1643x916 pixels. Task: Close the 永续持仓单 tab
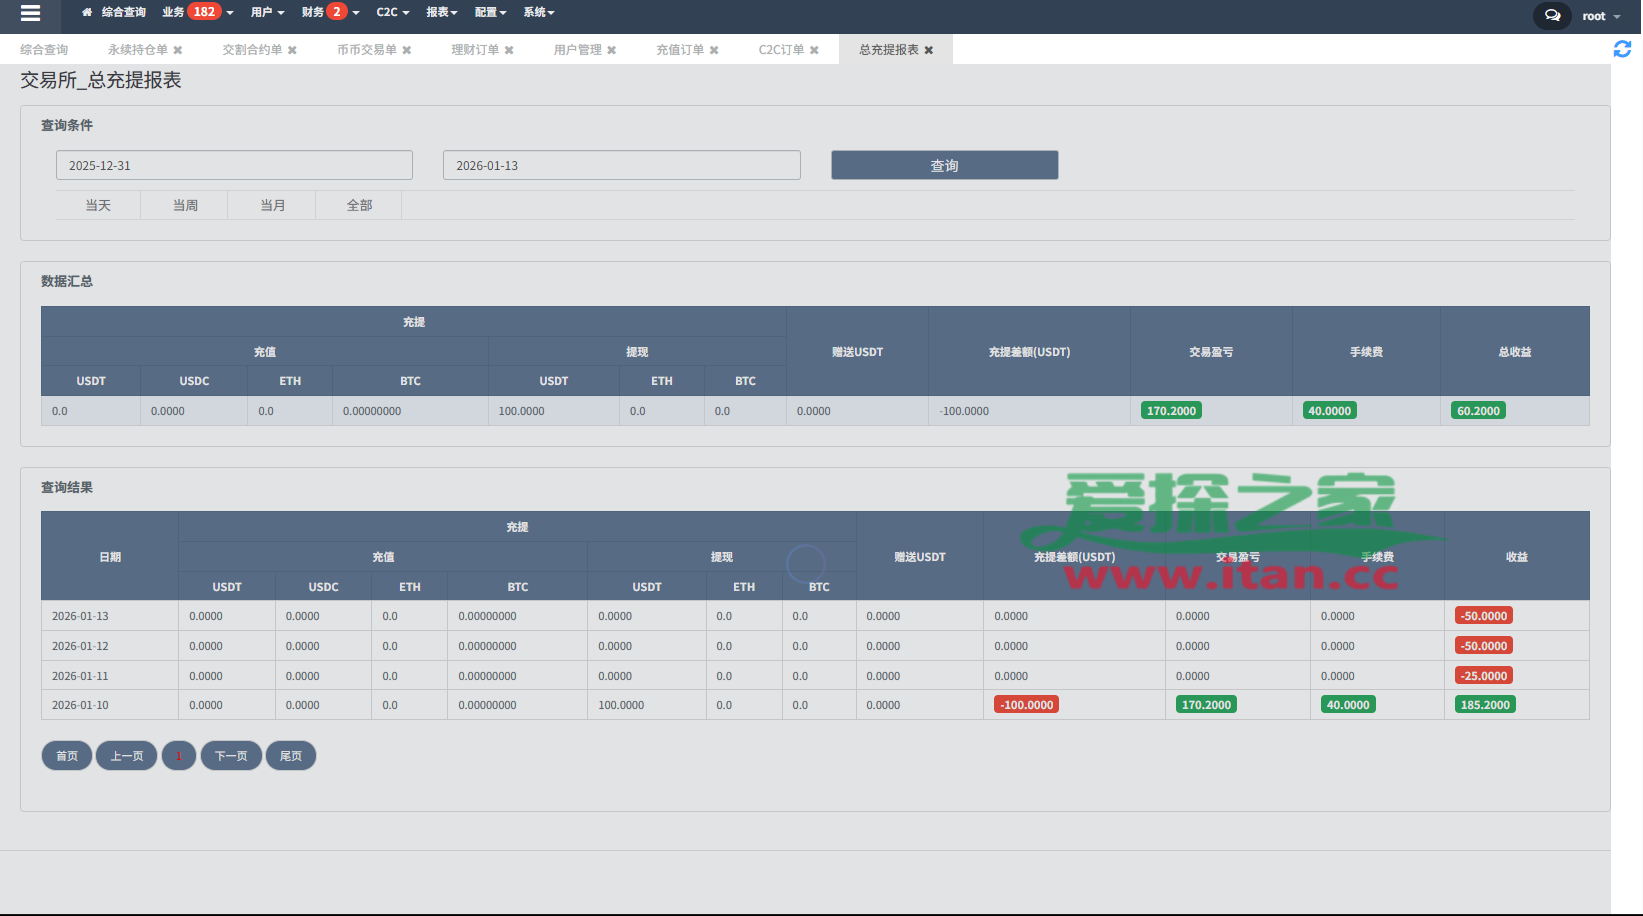[x=178, y=50]
